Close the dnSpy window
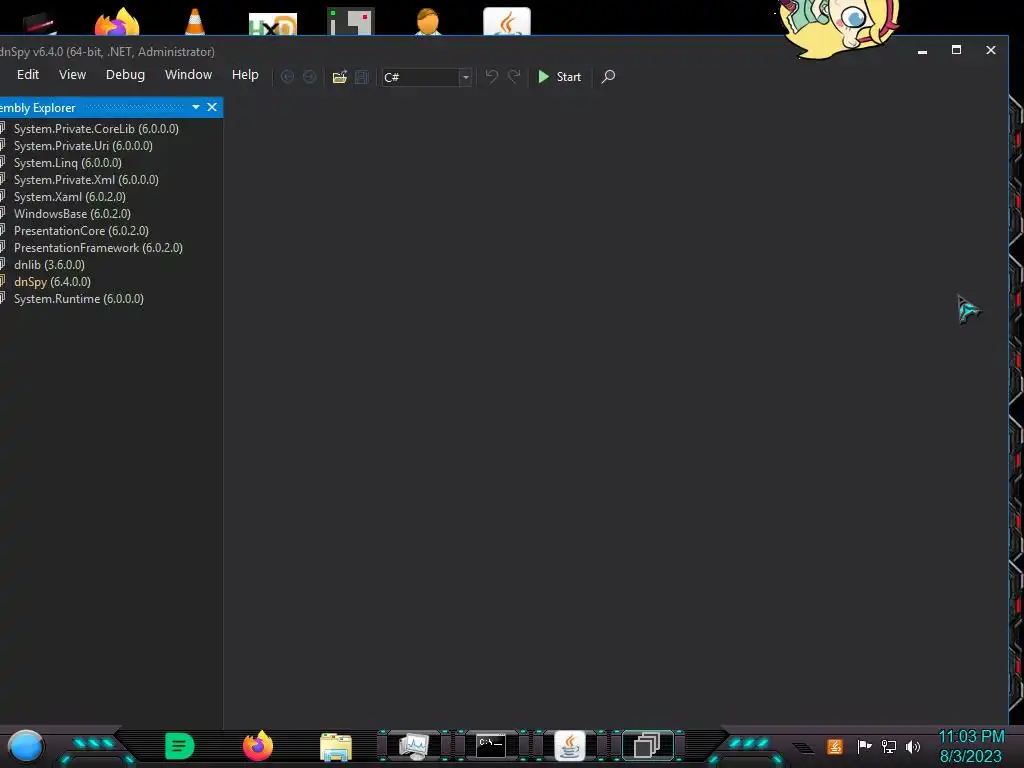 [x=991, y=50]
